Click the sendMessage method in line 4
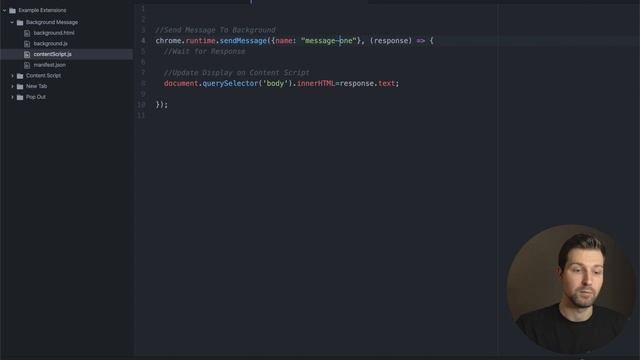This screenshot has height=360, width=640. click(x=243, y=41)
